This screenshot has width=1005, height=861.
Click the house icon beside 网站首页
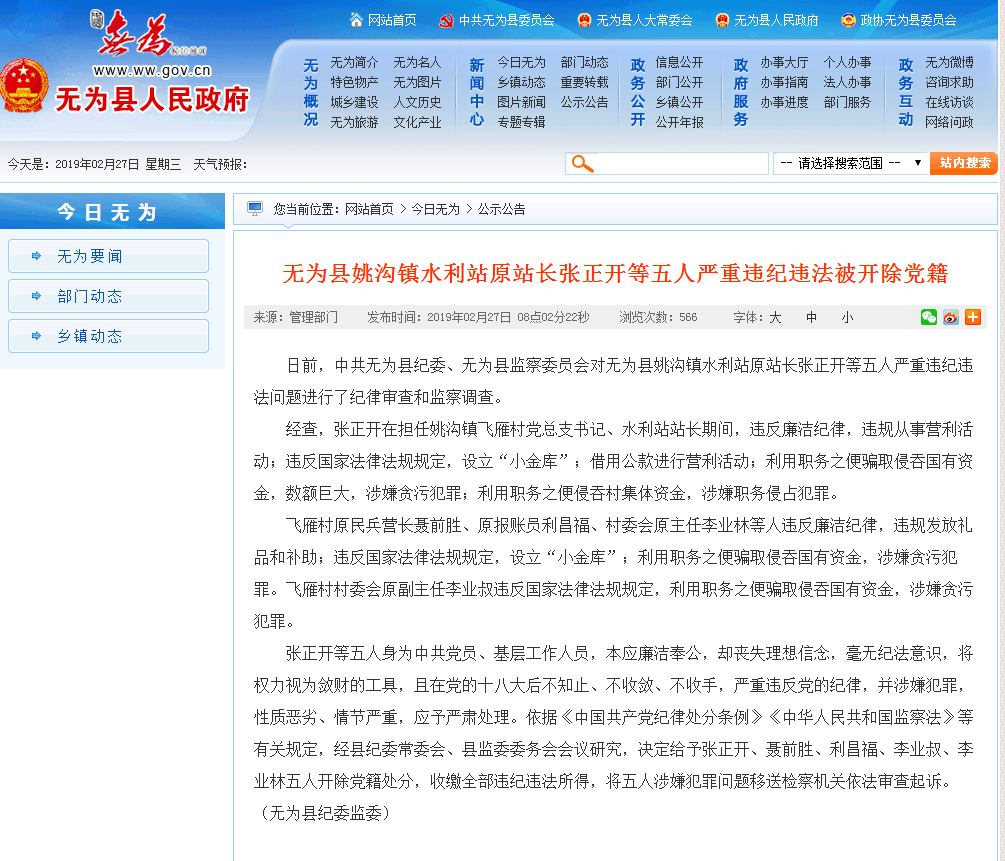tap(356, 20)
